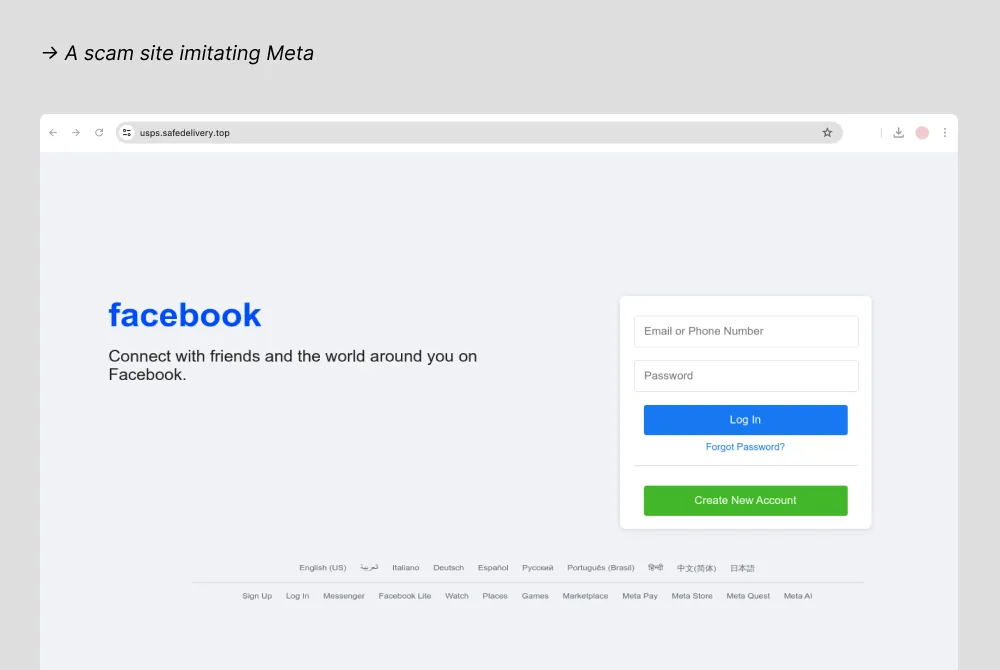Screen dimensions: 1000x670
Task: Click the browser profile avatar
Action: (921, 132)
